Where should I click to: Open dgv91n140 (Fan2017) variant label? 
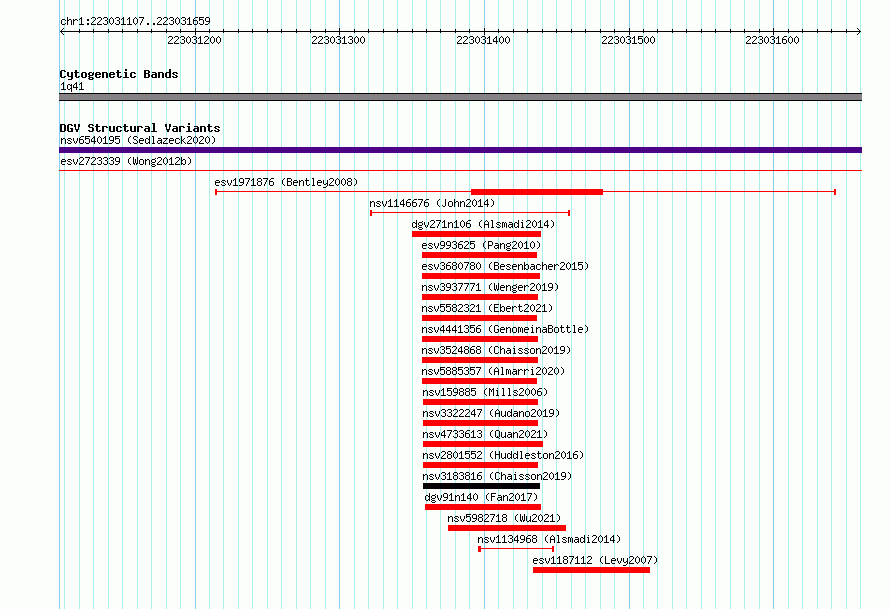pos(481,497)
